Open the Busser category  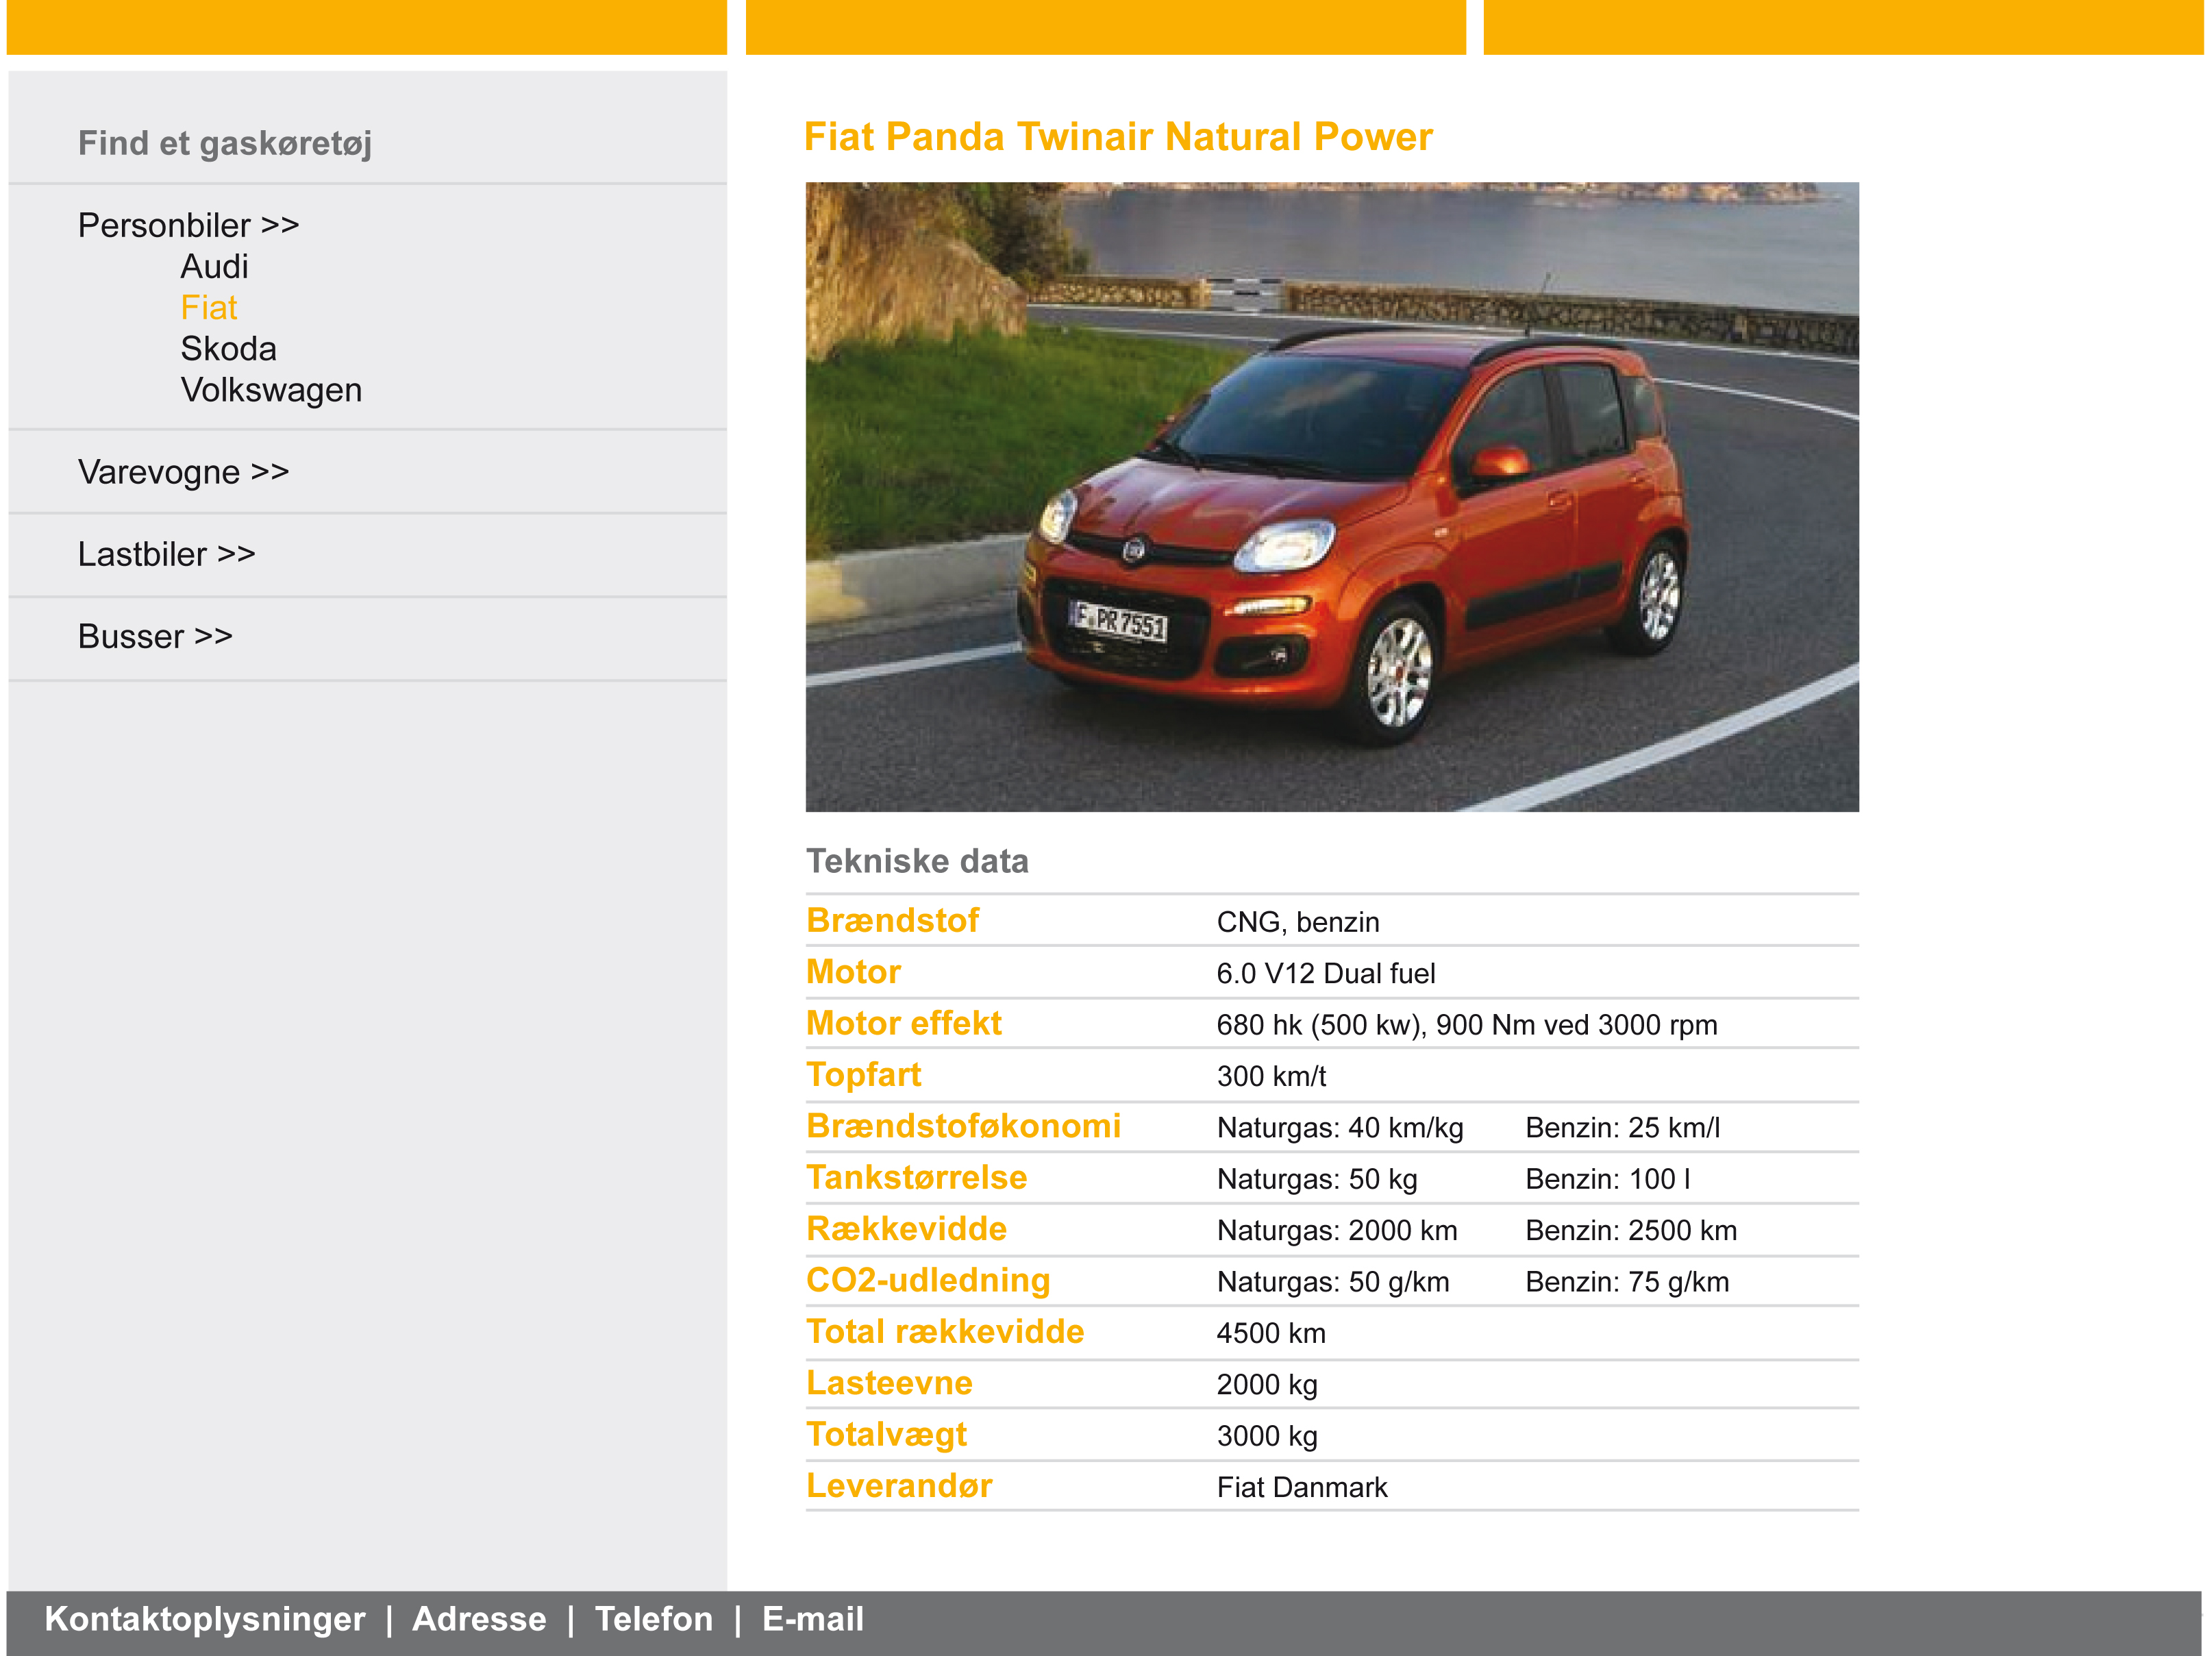155,636
